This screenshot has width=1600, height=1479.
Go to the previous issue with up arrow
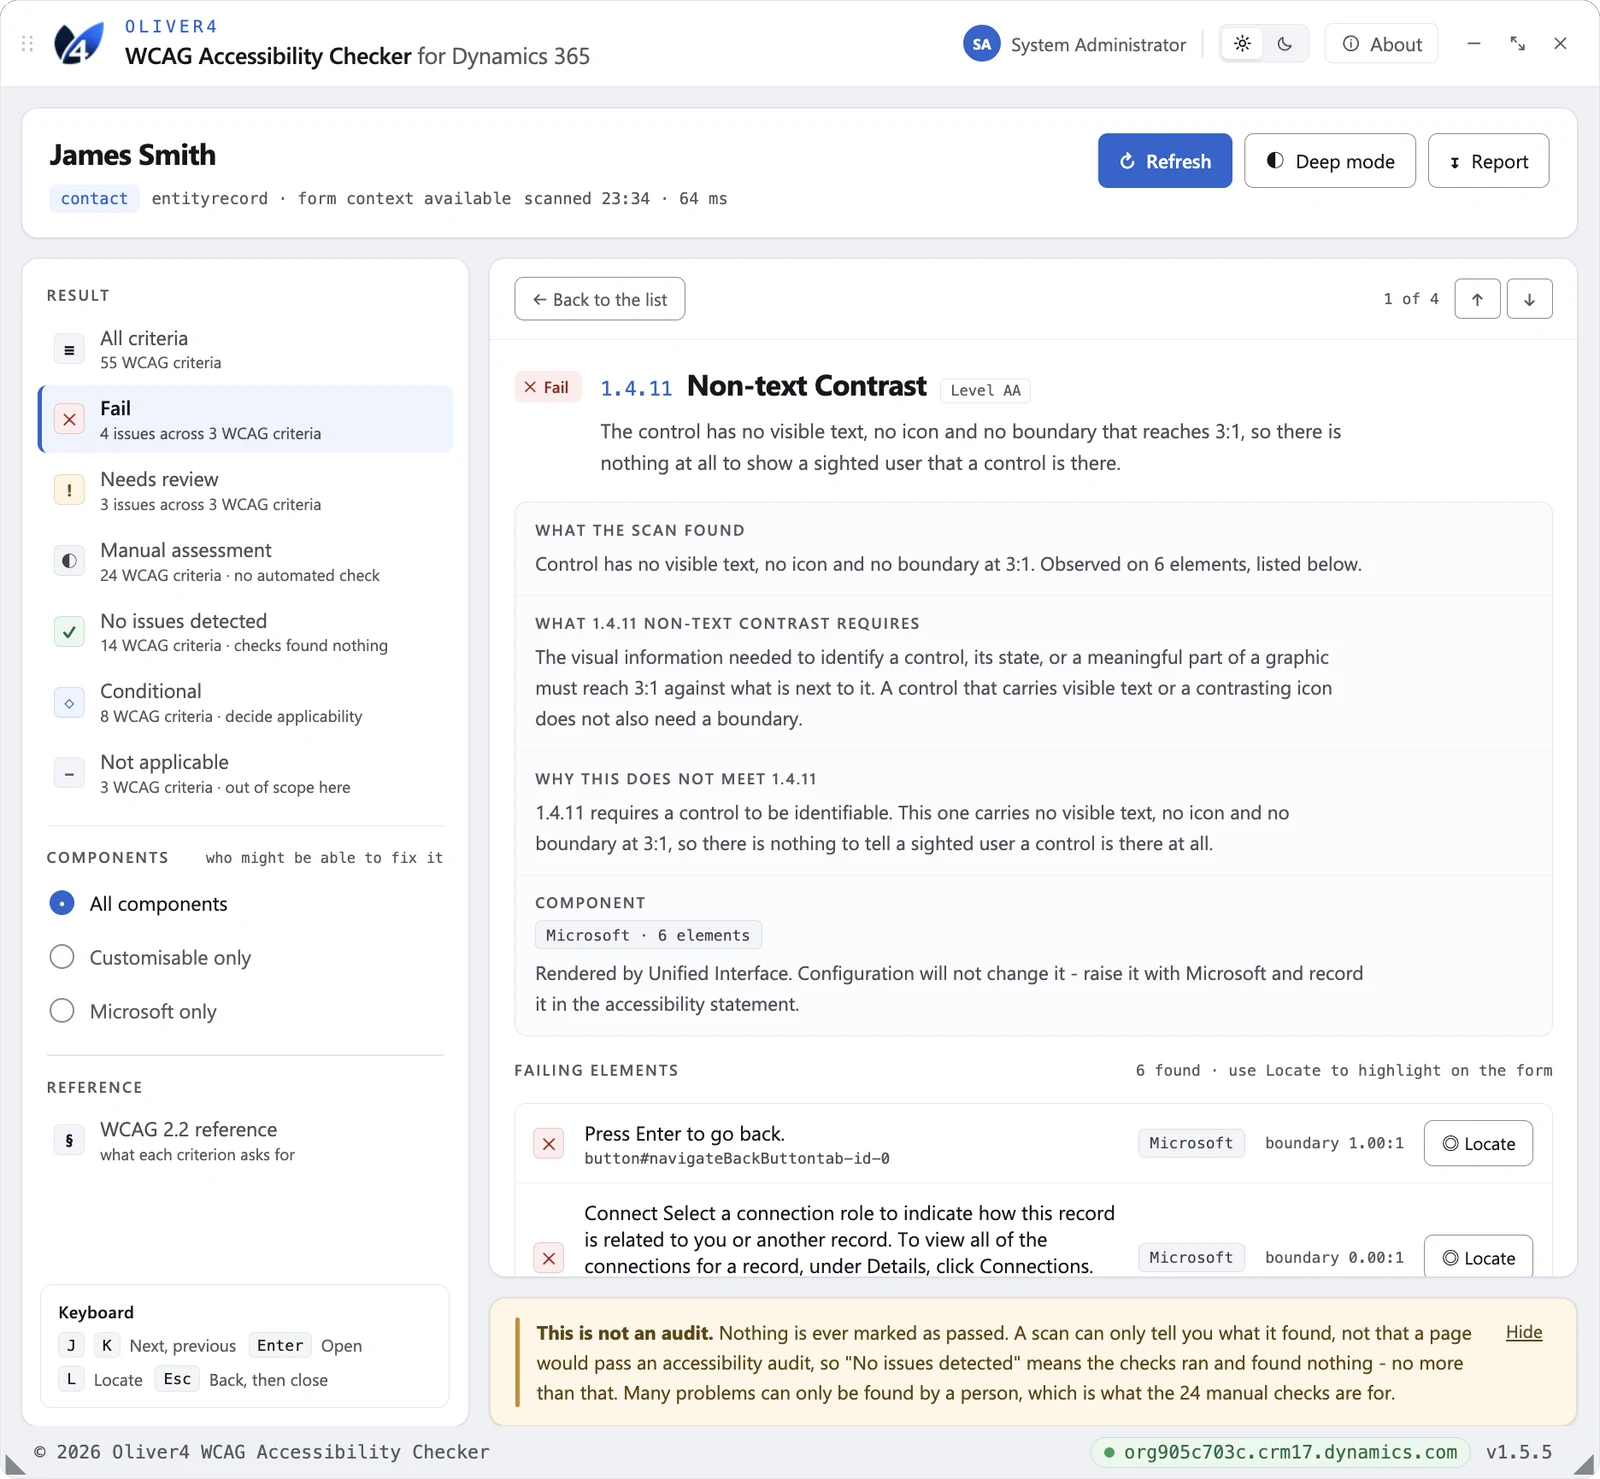coord(1477,299)
